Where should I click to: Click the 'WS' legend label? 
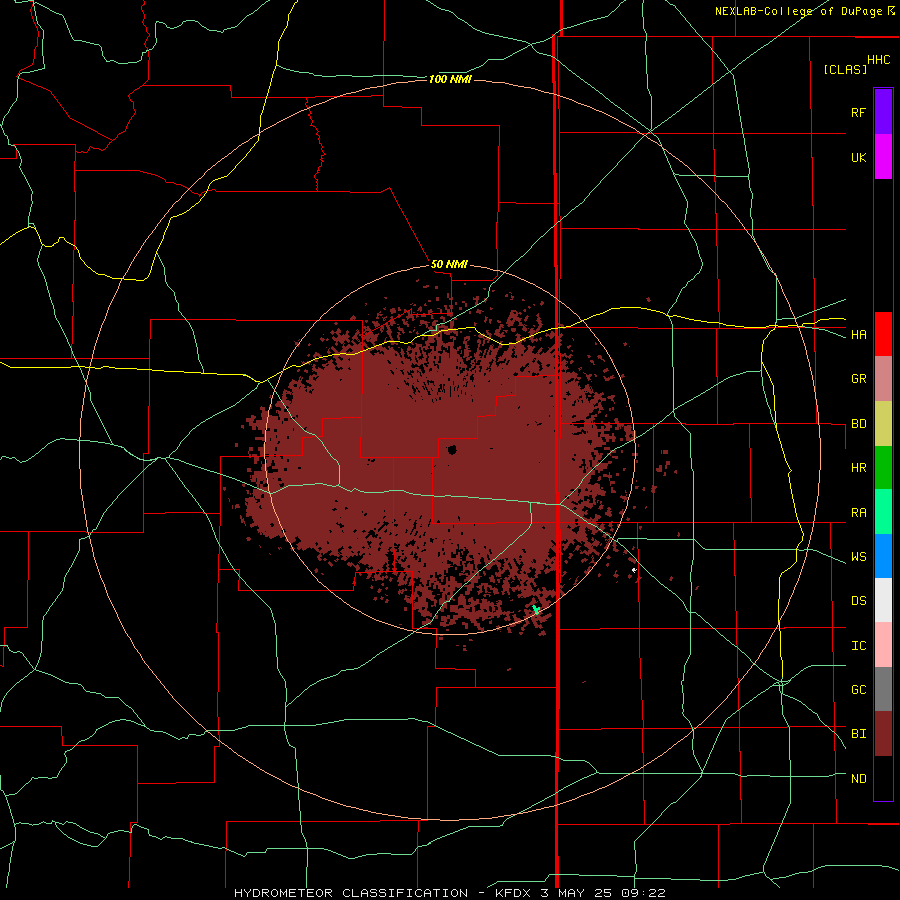pos(858,557)
